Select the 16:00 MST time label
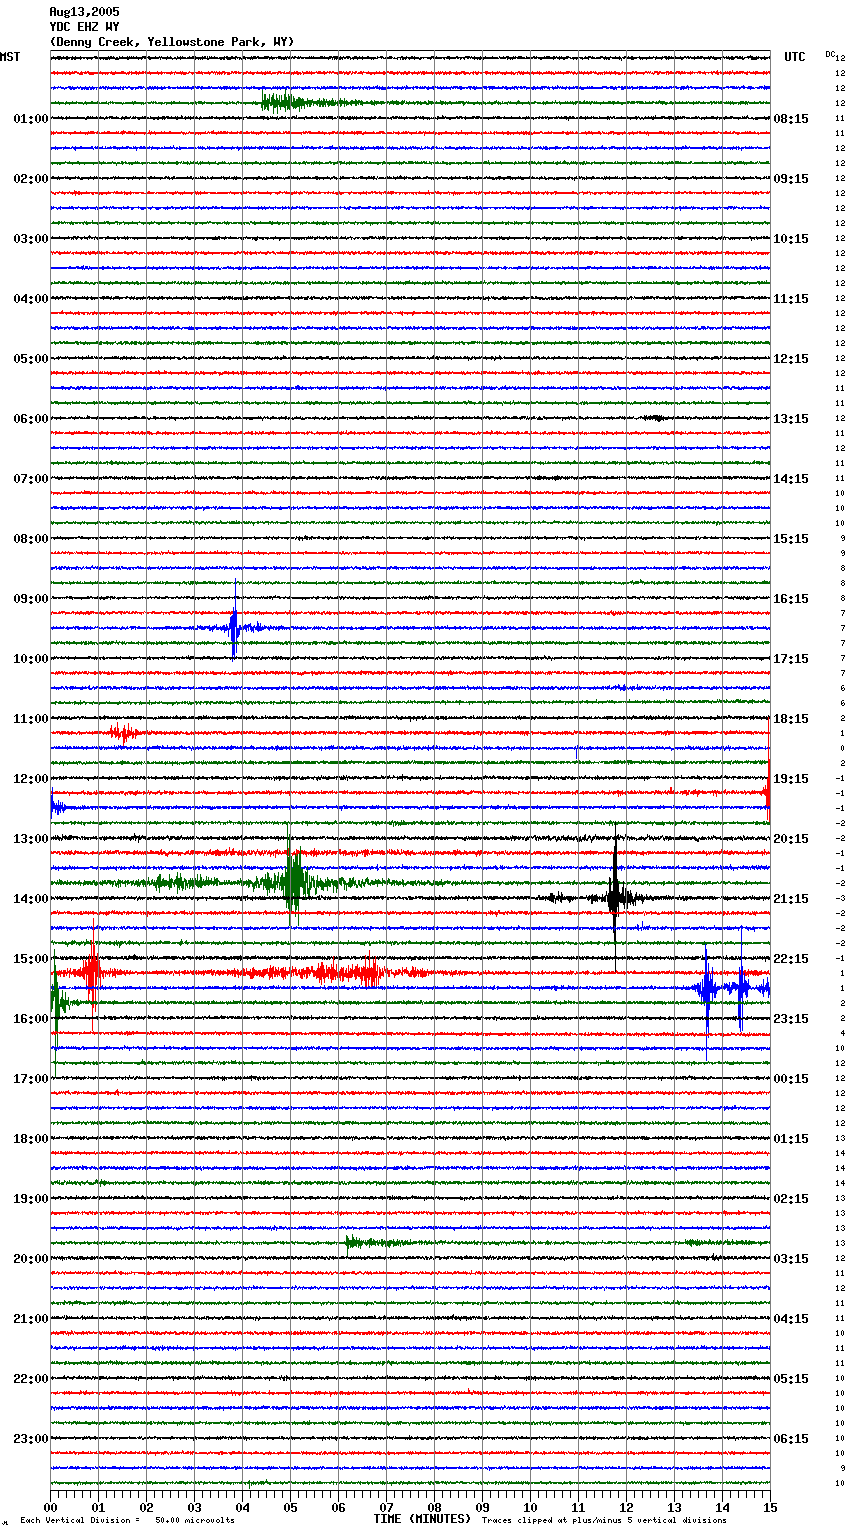Viewport: 850px width, 1534px height. click(x=31, y=1019)
